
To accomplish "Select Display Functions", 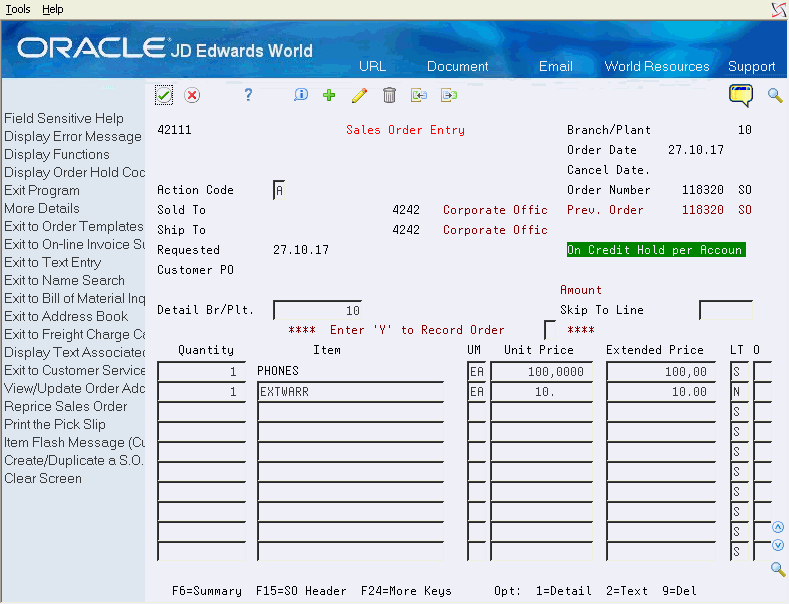I will pyautogui.click(x=57, y=155).
